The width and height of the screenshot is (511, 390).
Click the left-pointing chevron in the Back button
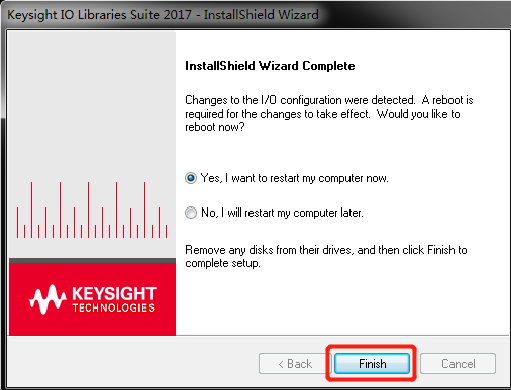click(281, 364)
